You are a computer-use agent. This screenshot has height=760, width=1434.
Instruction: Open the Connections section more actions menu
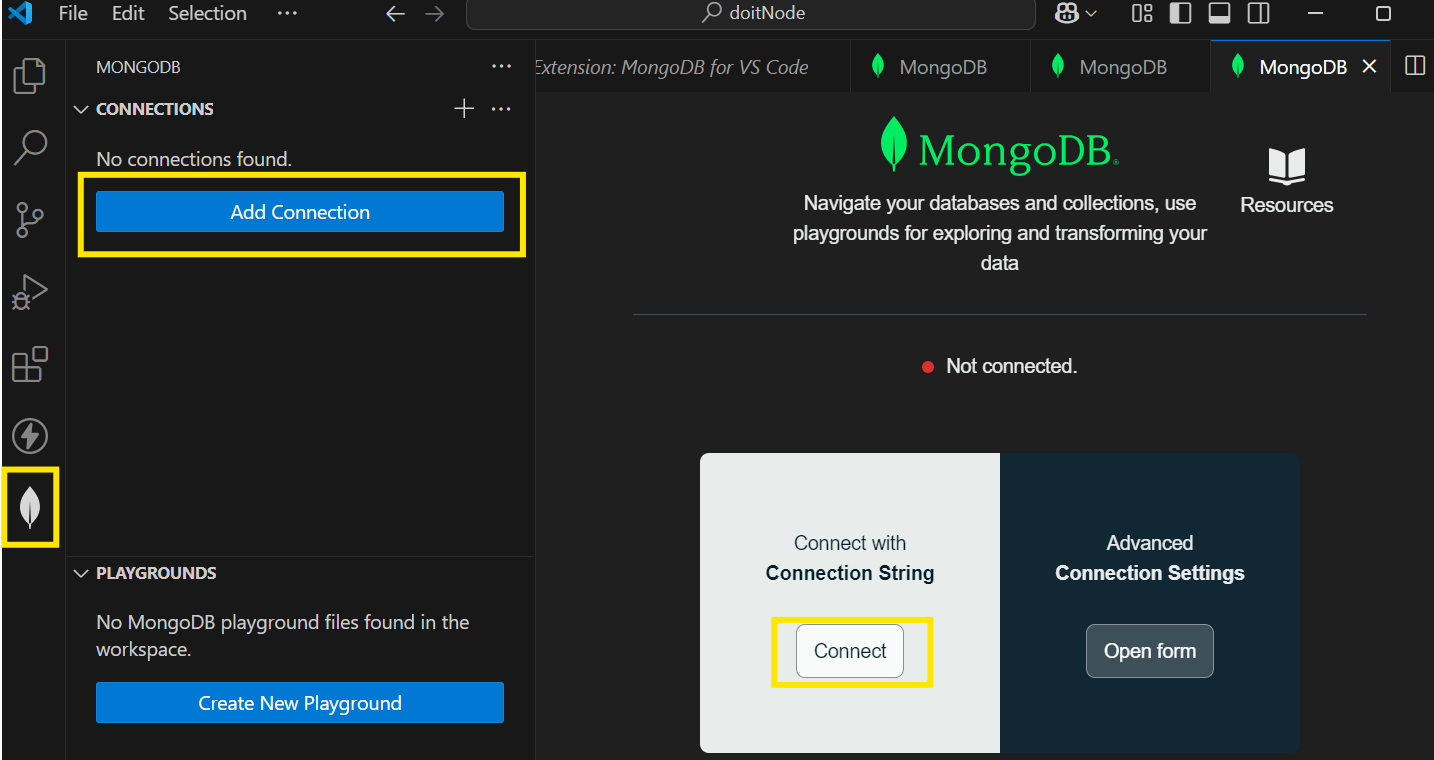click(502, 109)
